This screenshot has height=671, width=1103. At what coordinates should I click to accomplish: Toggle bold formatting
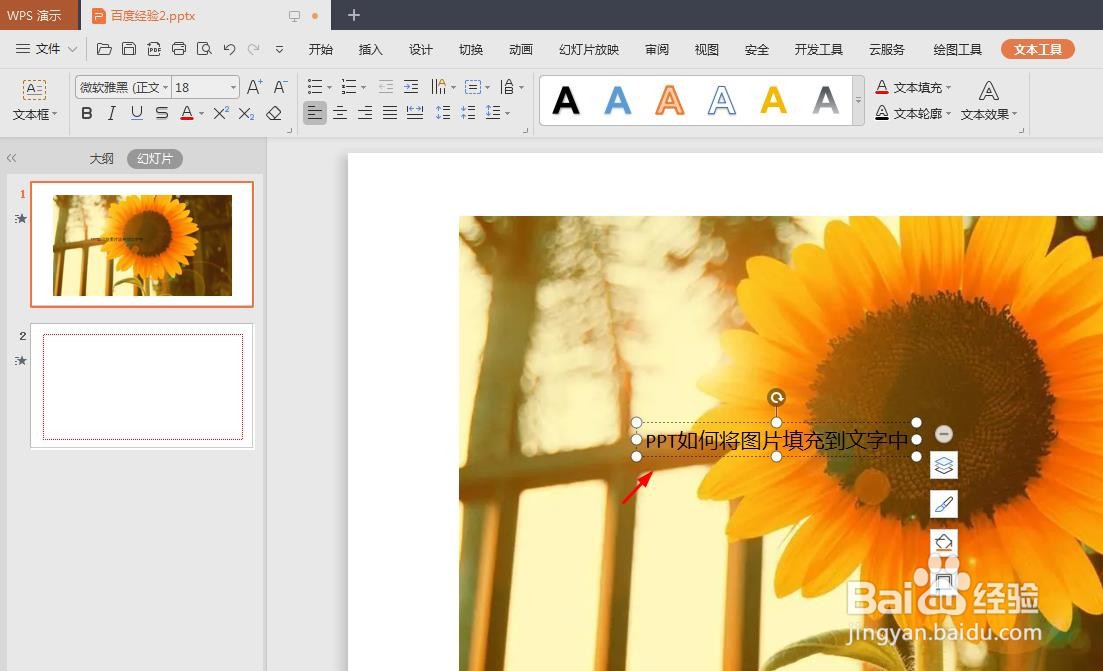(x=87, y=113)
